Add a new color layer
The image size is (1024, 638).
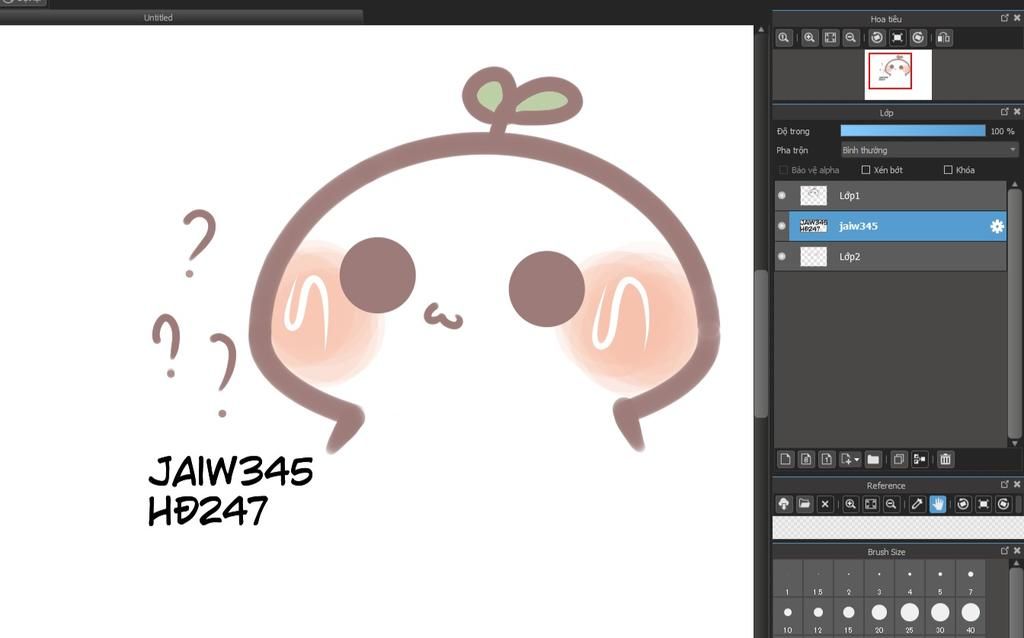click(786, 459)
